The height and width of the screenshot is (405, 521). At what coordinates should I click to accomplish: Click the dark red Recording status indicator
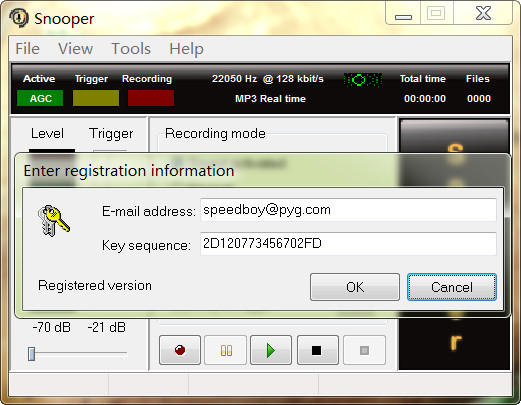pyautogui.click(x=151, y=98)
